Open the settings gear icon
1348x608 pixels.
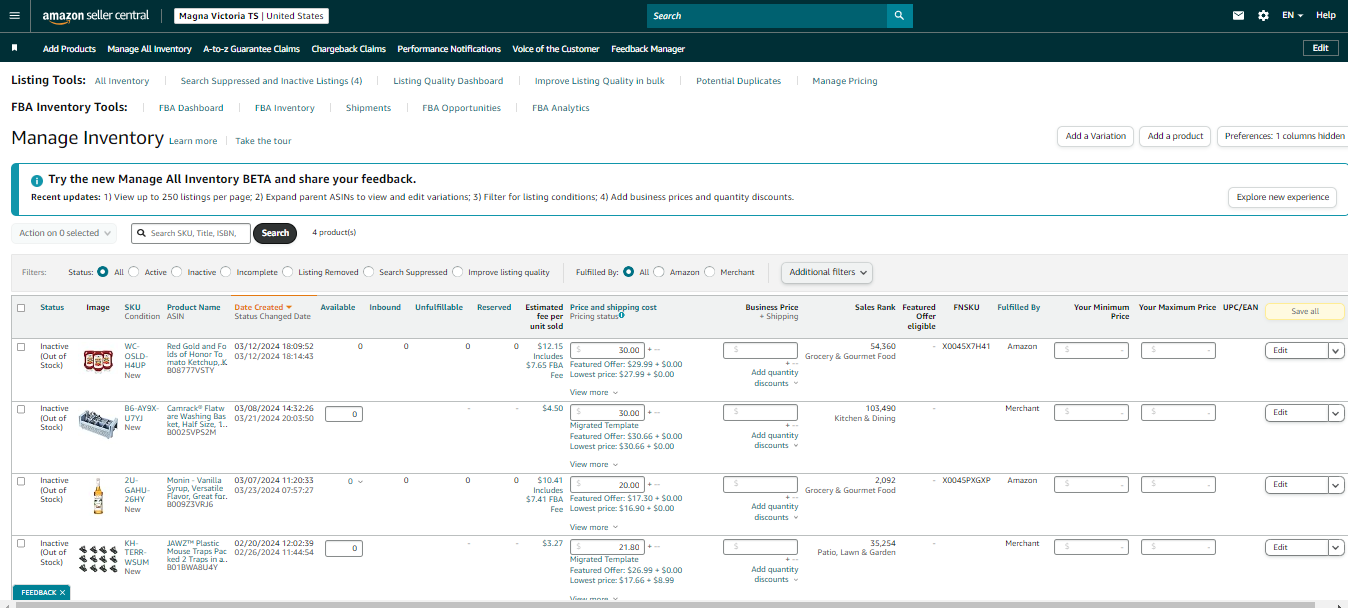tap(1263, 16)
